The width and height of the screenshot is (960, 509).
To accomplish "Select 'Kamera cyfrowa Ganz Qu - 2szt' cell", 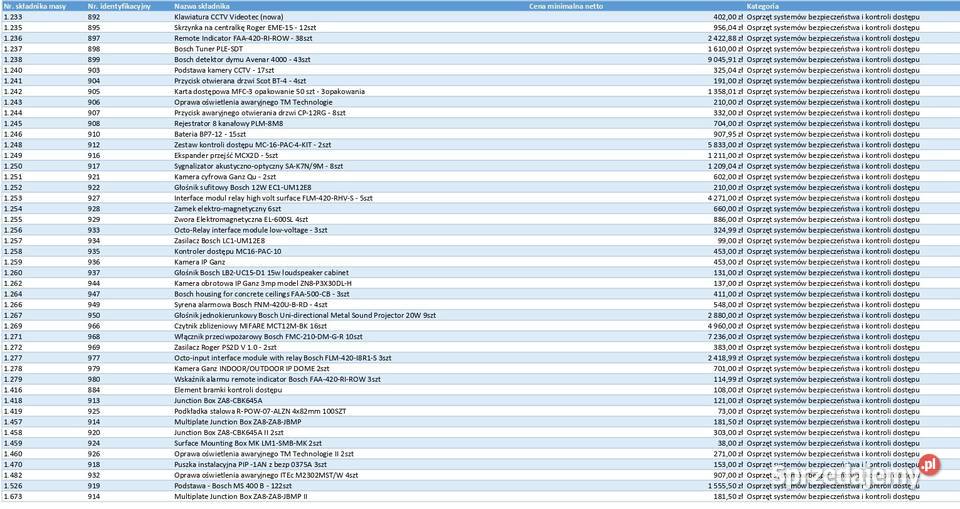I will coord(225,176).
